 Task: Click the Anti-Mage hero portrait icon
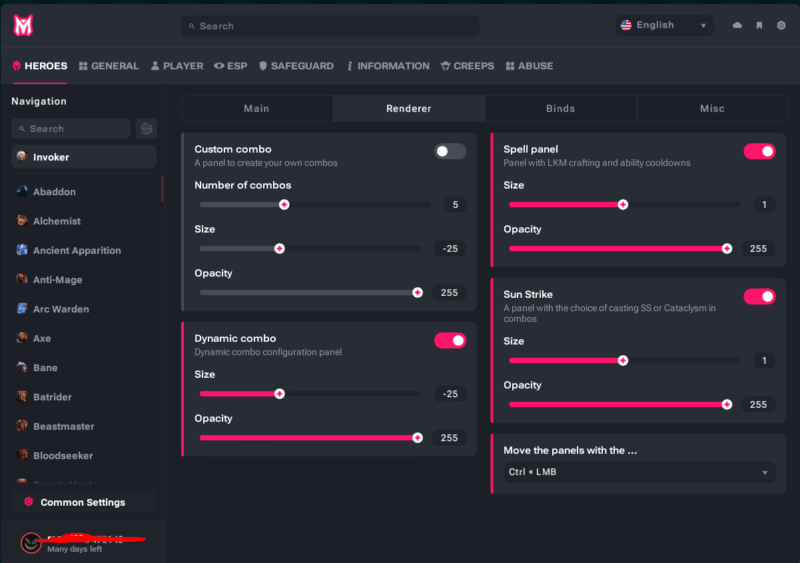click(x=22, y=279)
